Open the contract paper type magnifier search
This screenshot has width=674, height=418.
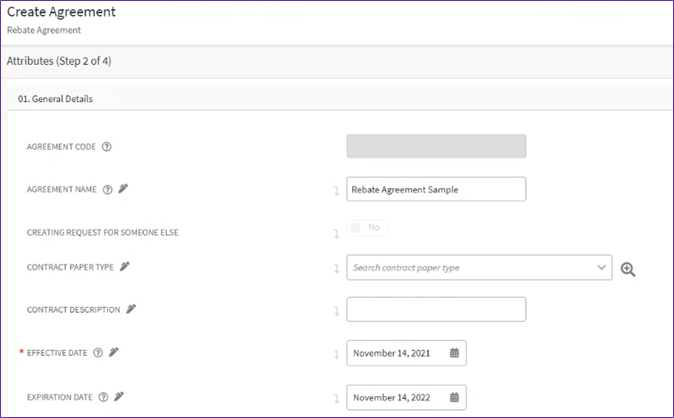(628, 268)
